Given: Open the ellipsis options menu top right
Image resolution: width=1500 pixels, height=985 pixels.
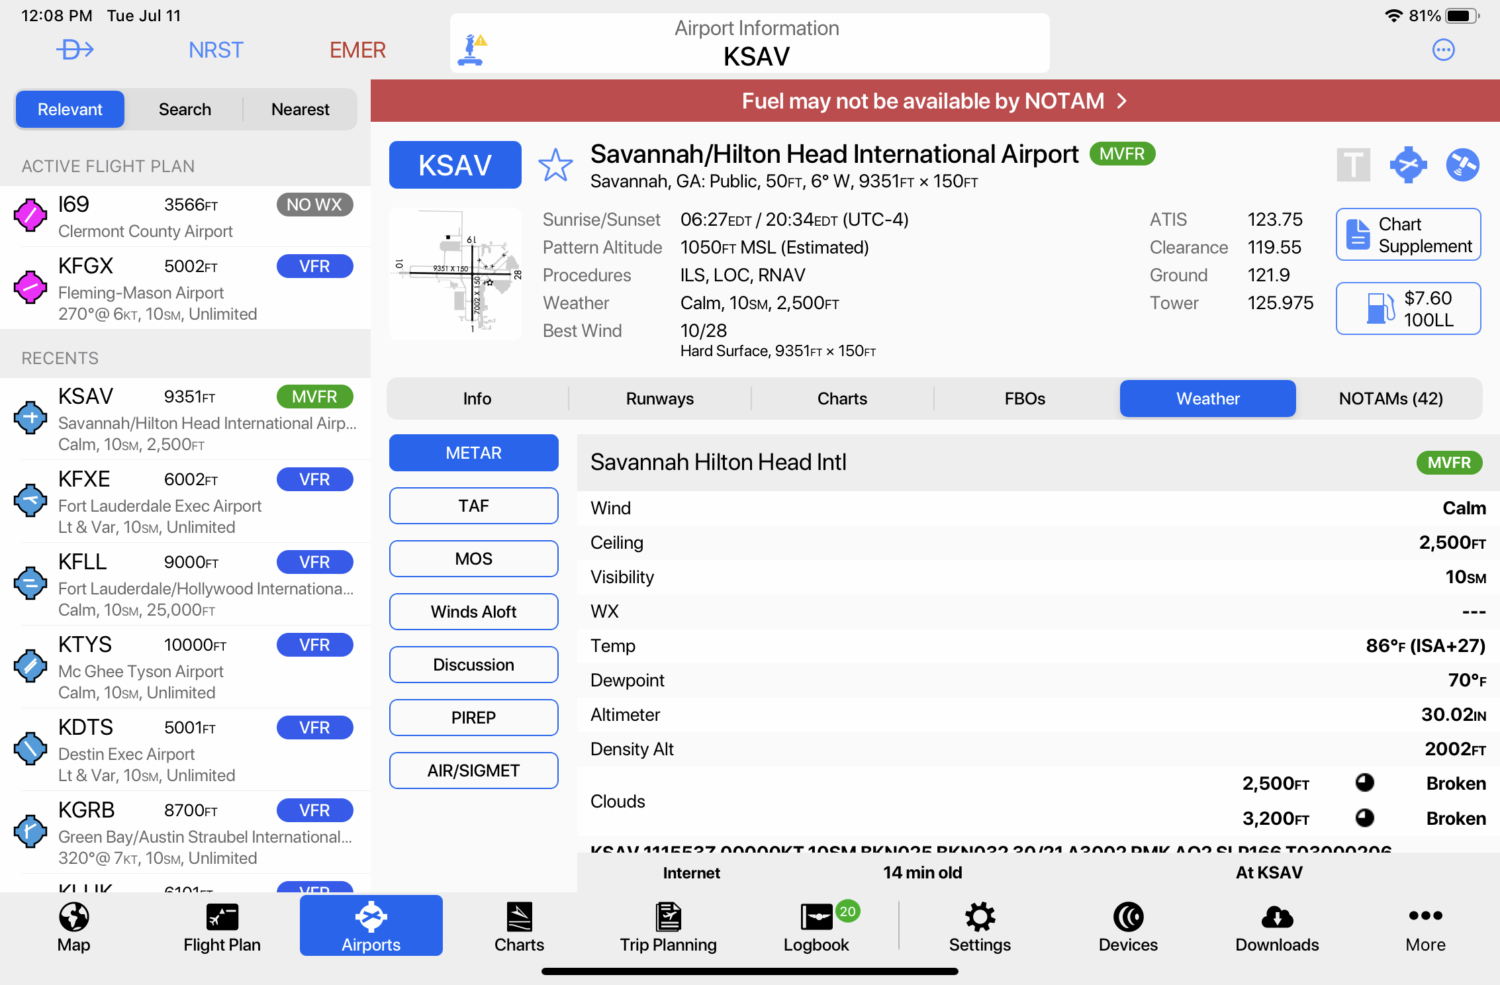Looking at the screenshot, I should pos(1443,49).
